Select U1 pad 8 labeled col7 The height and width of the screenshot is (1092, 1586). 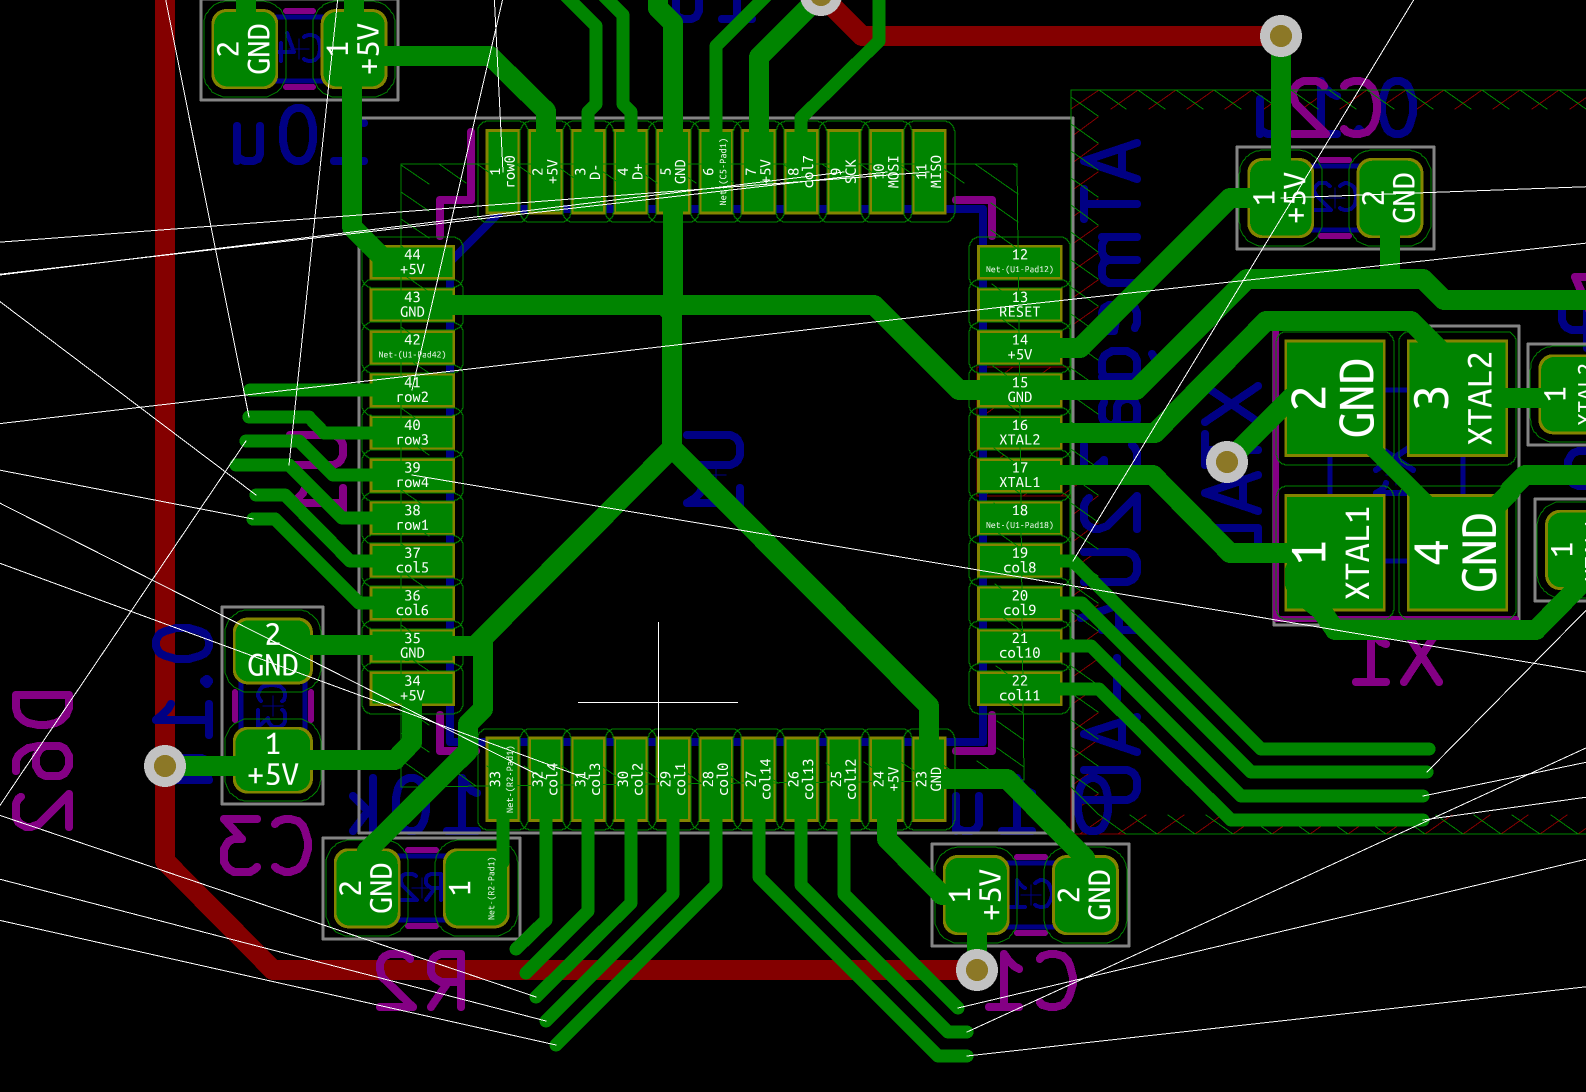coord(801,172)
